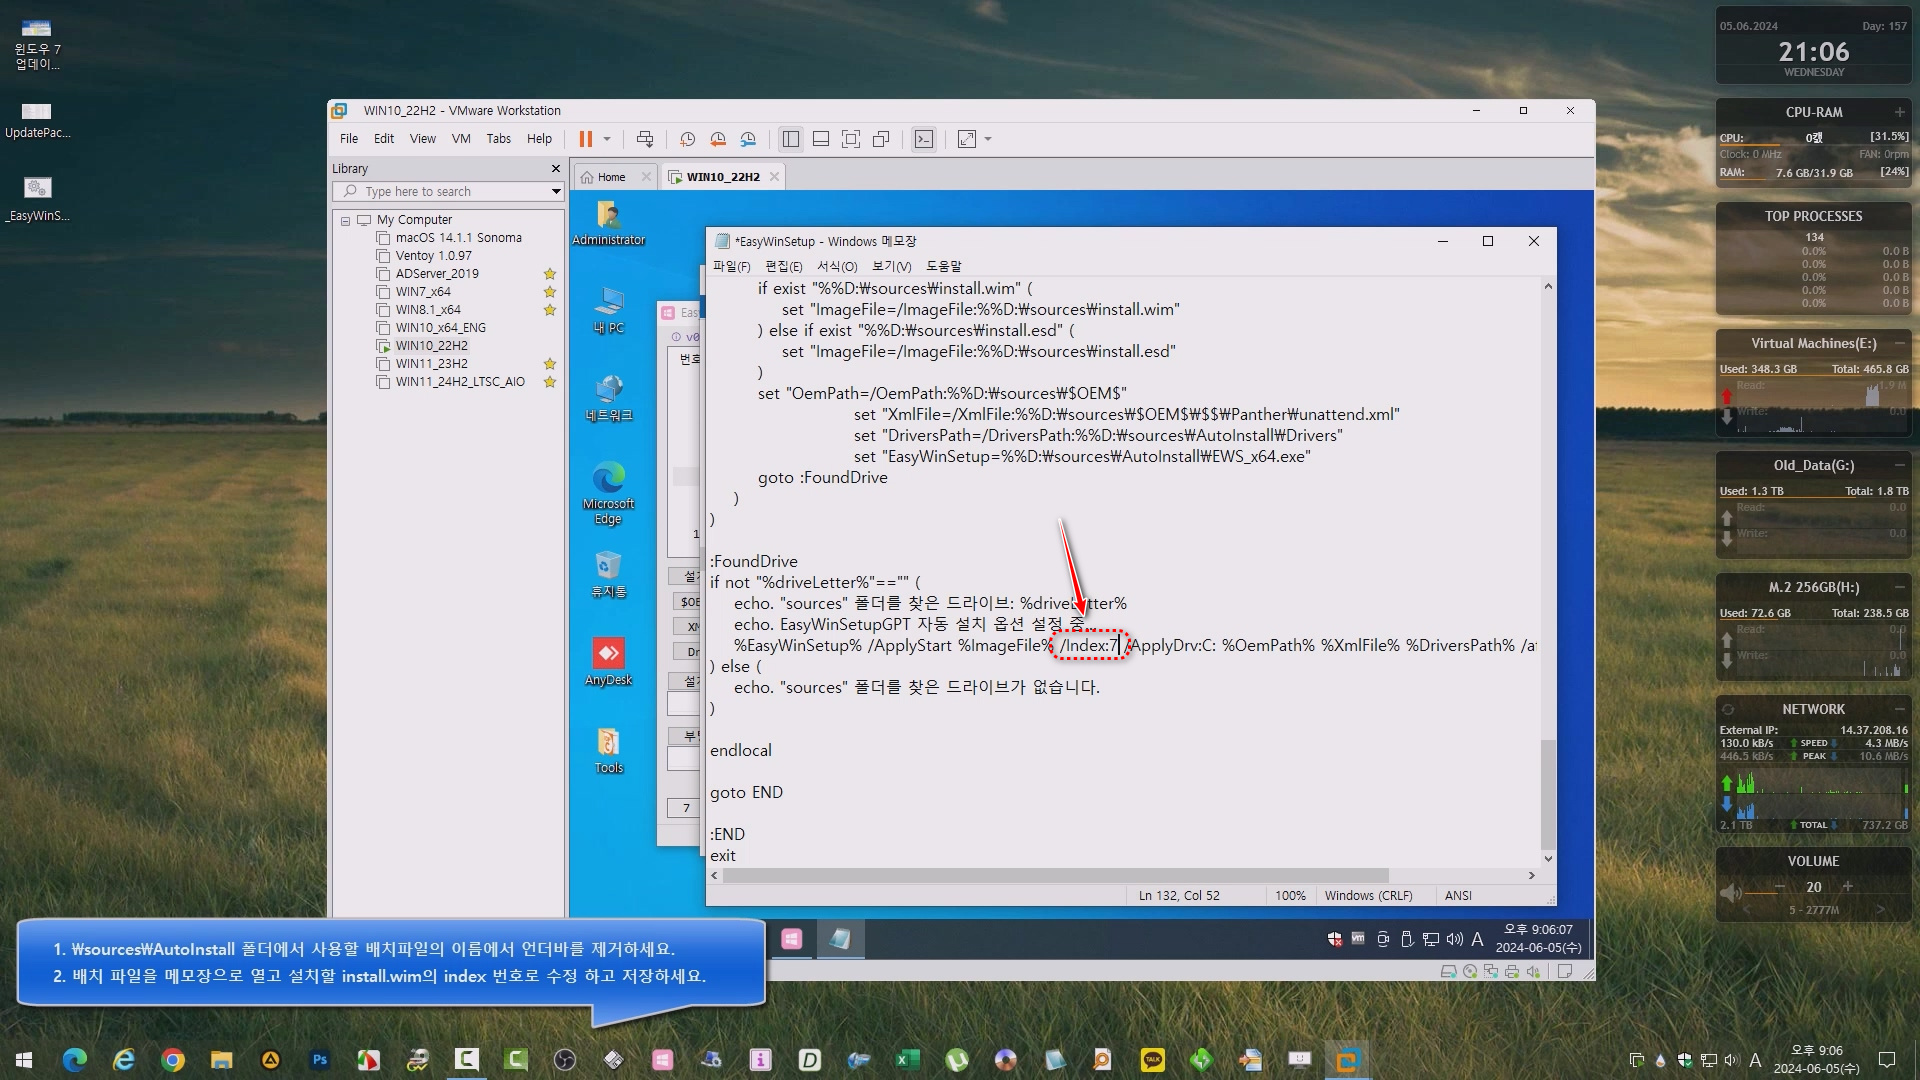Open Notepad 서식(O) format menu

tap(836, 266)
